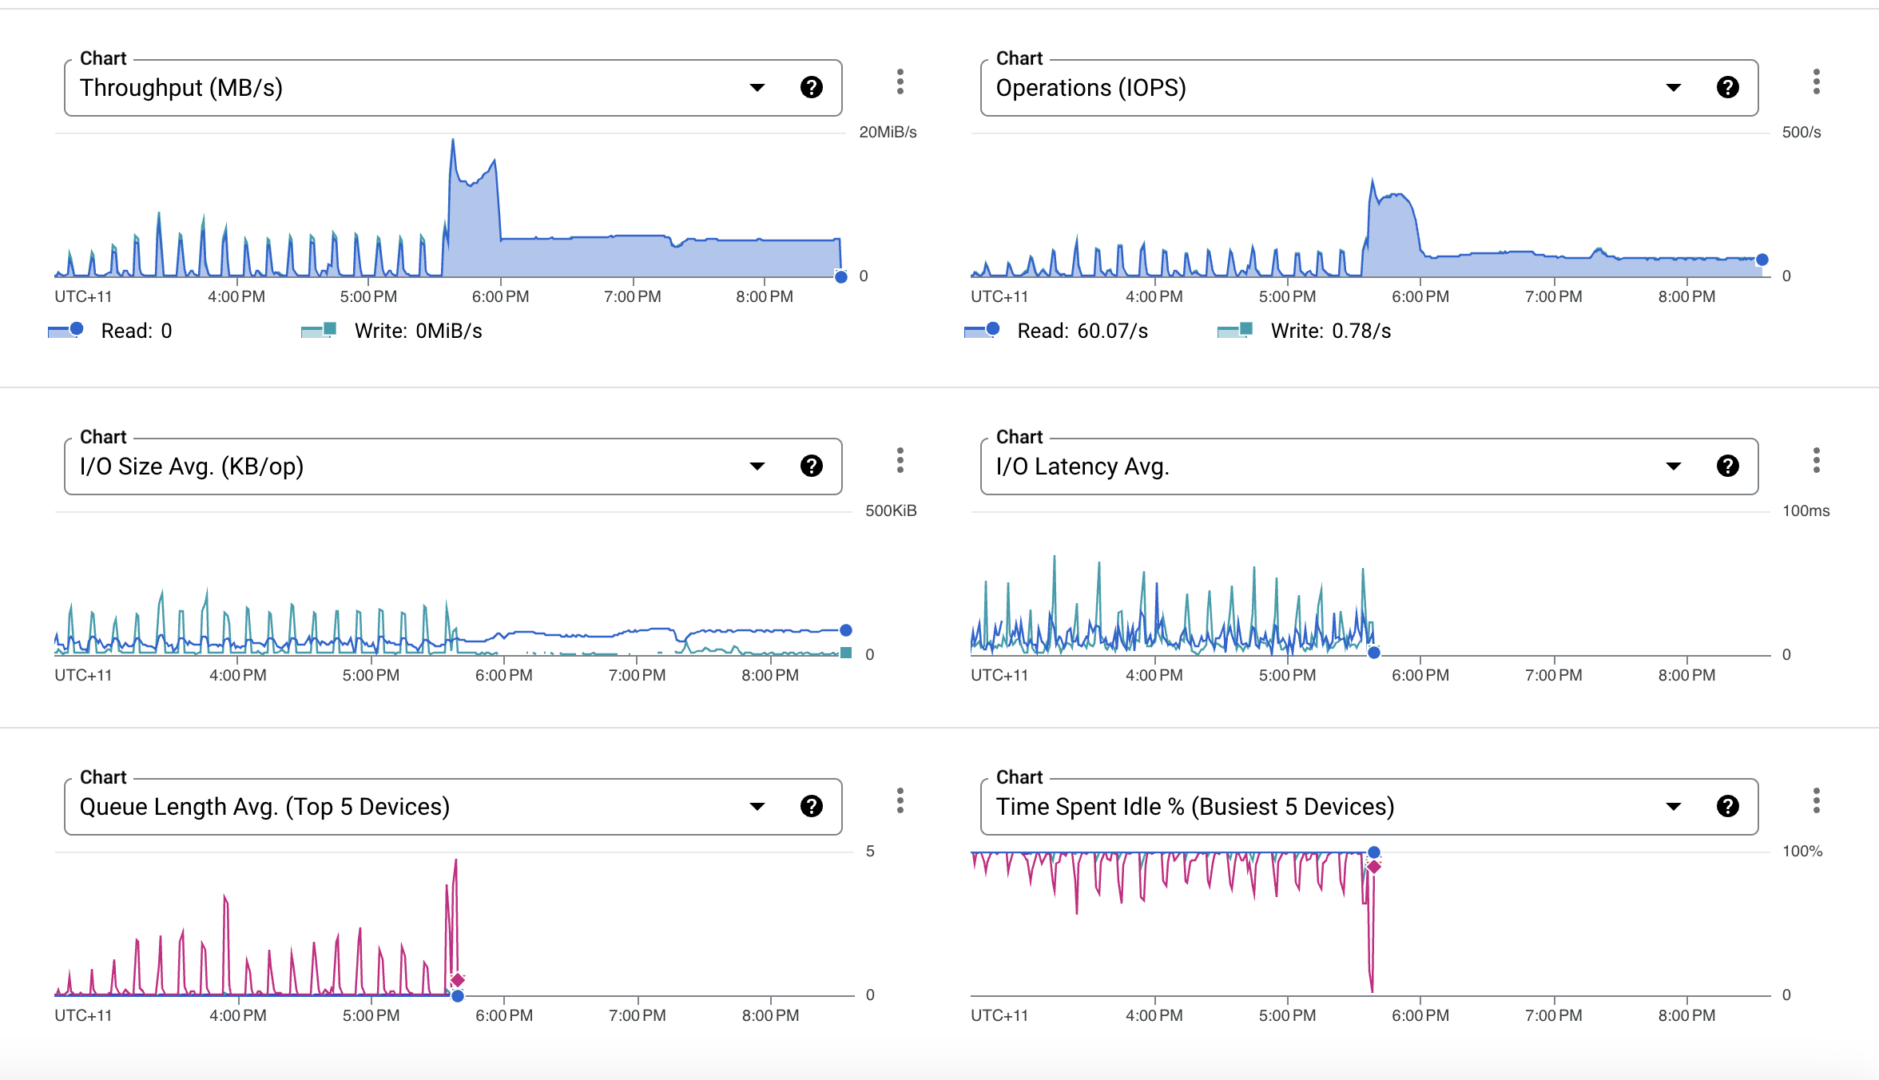Click the 500KiB axis label on I/O Size
The width and height of the screenshot is (1879, 1080).
pyautogui.click(x=891, y=511)
